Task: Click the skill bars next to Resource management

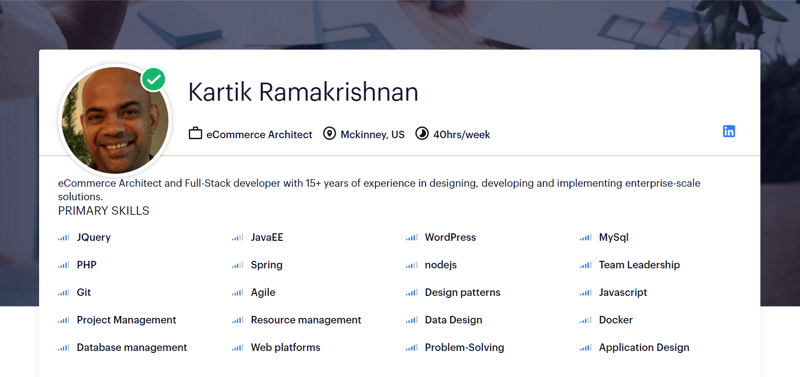Action: pyautogui.click(x=237, y=320)
